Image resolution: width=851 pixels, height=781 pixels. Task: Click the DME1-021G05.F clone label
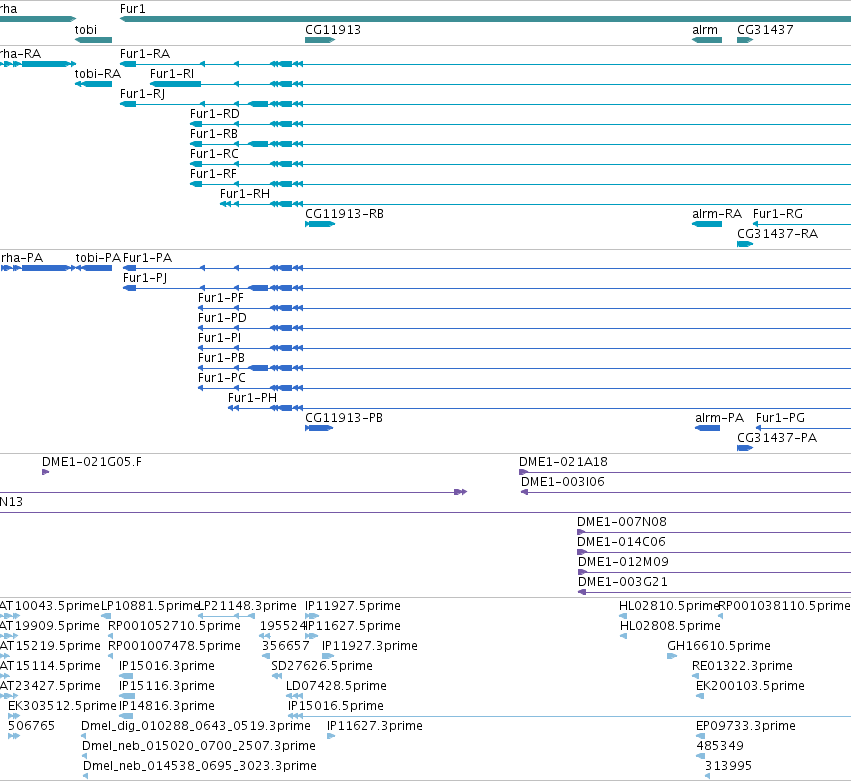(92, 462)
